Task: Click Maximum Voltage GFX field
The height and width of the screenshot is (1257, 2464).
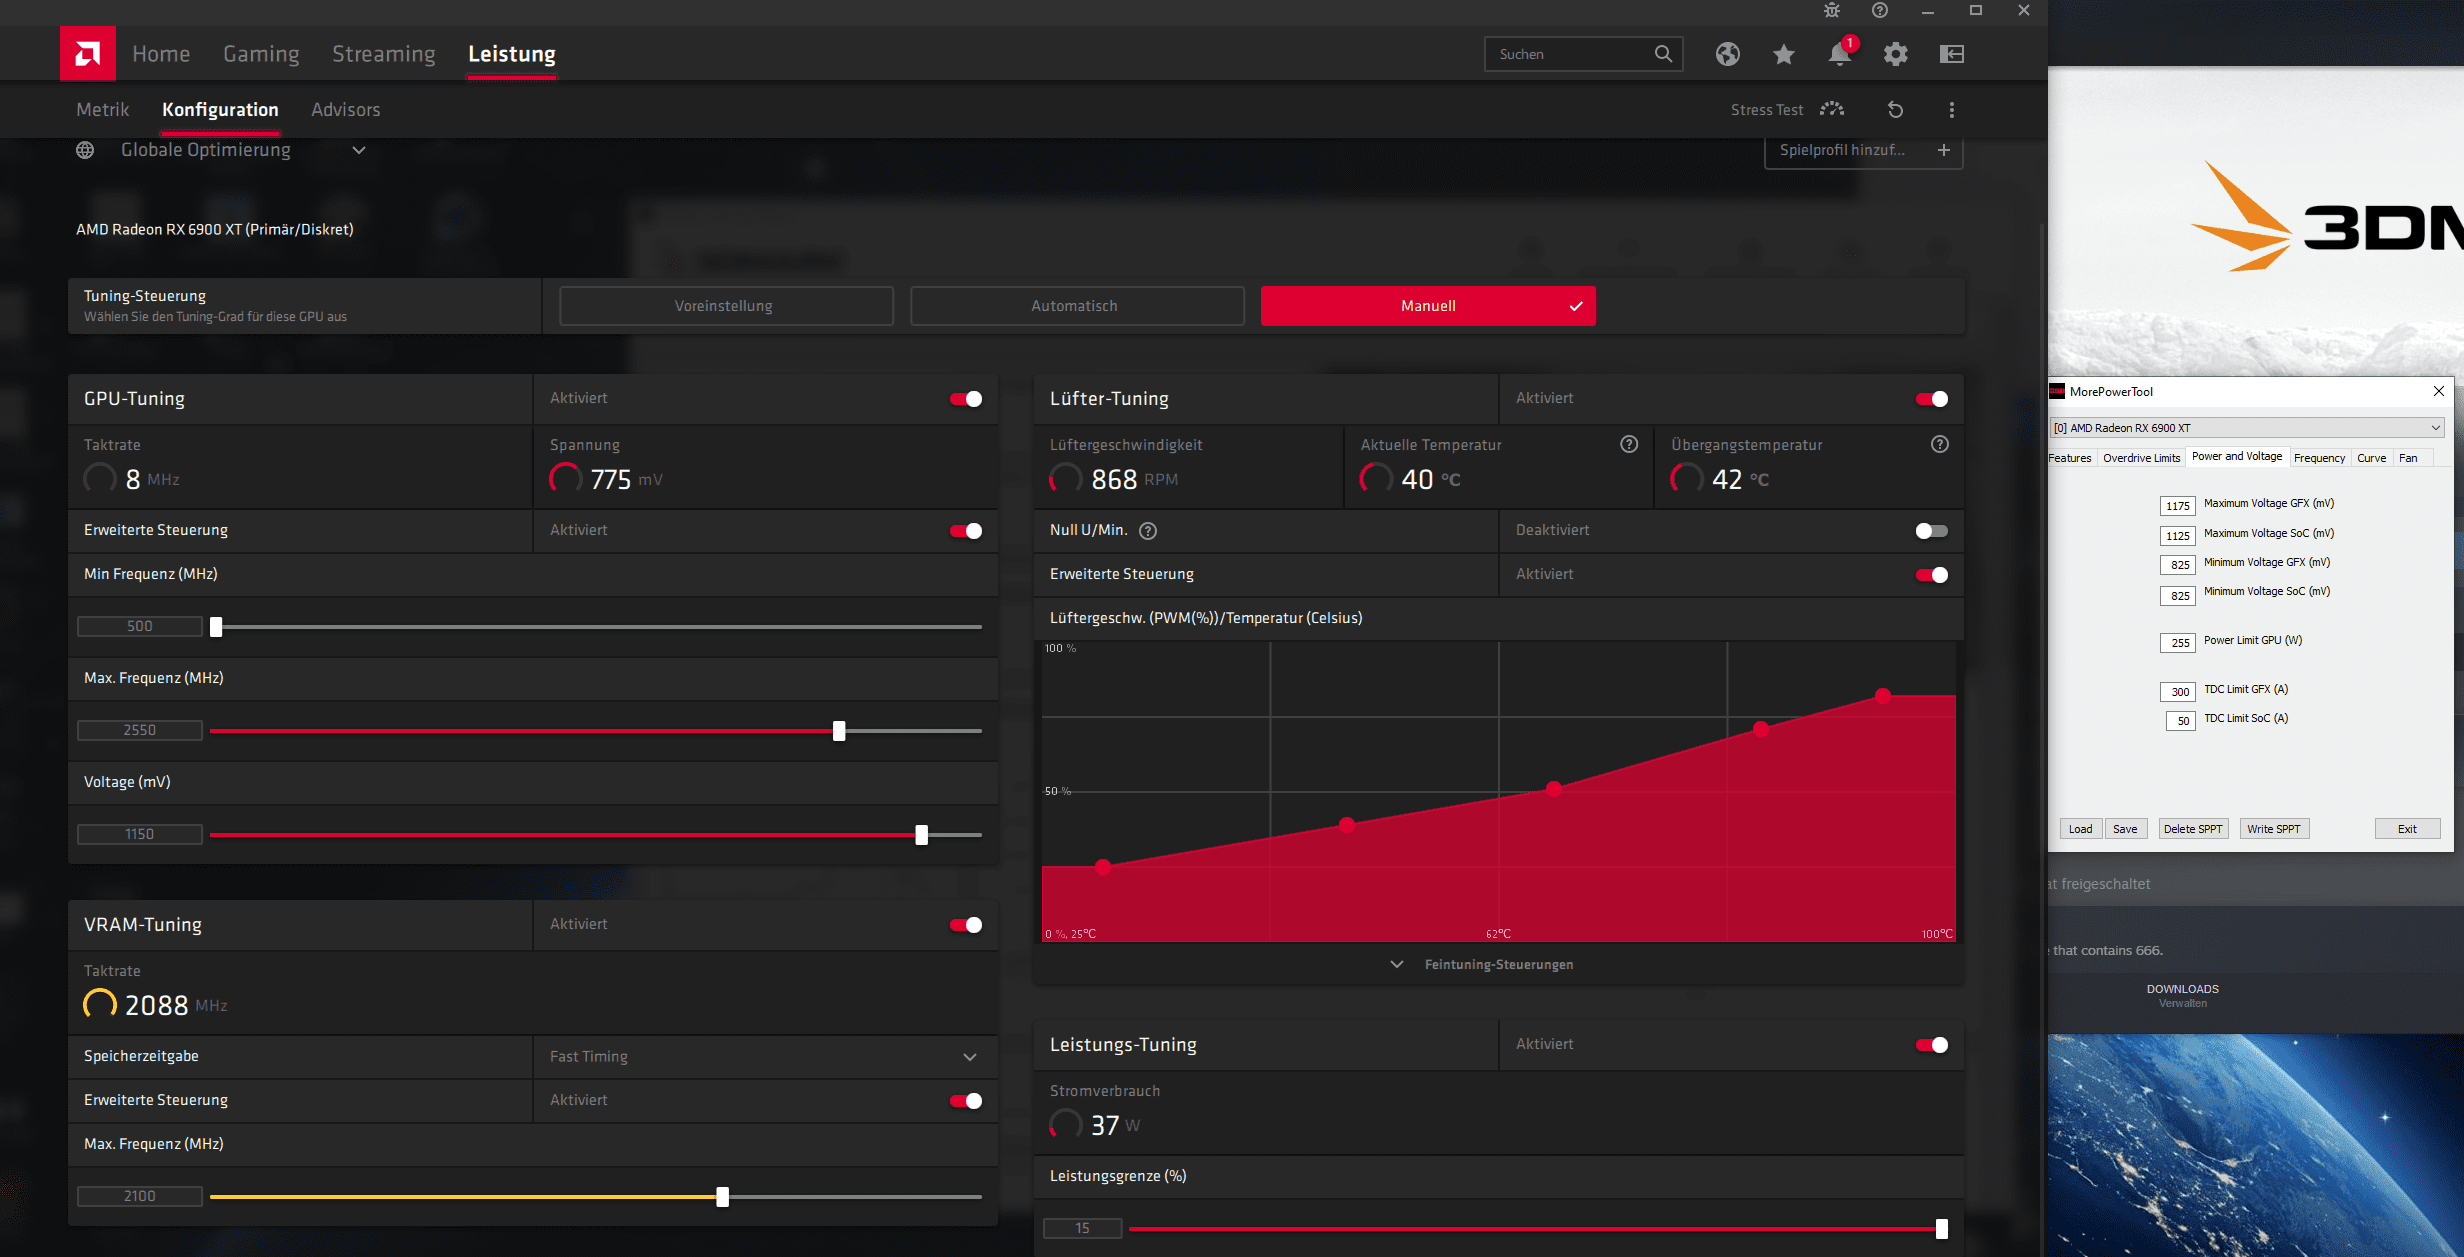Action: tap(2179, 506)
